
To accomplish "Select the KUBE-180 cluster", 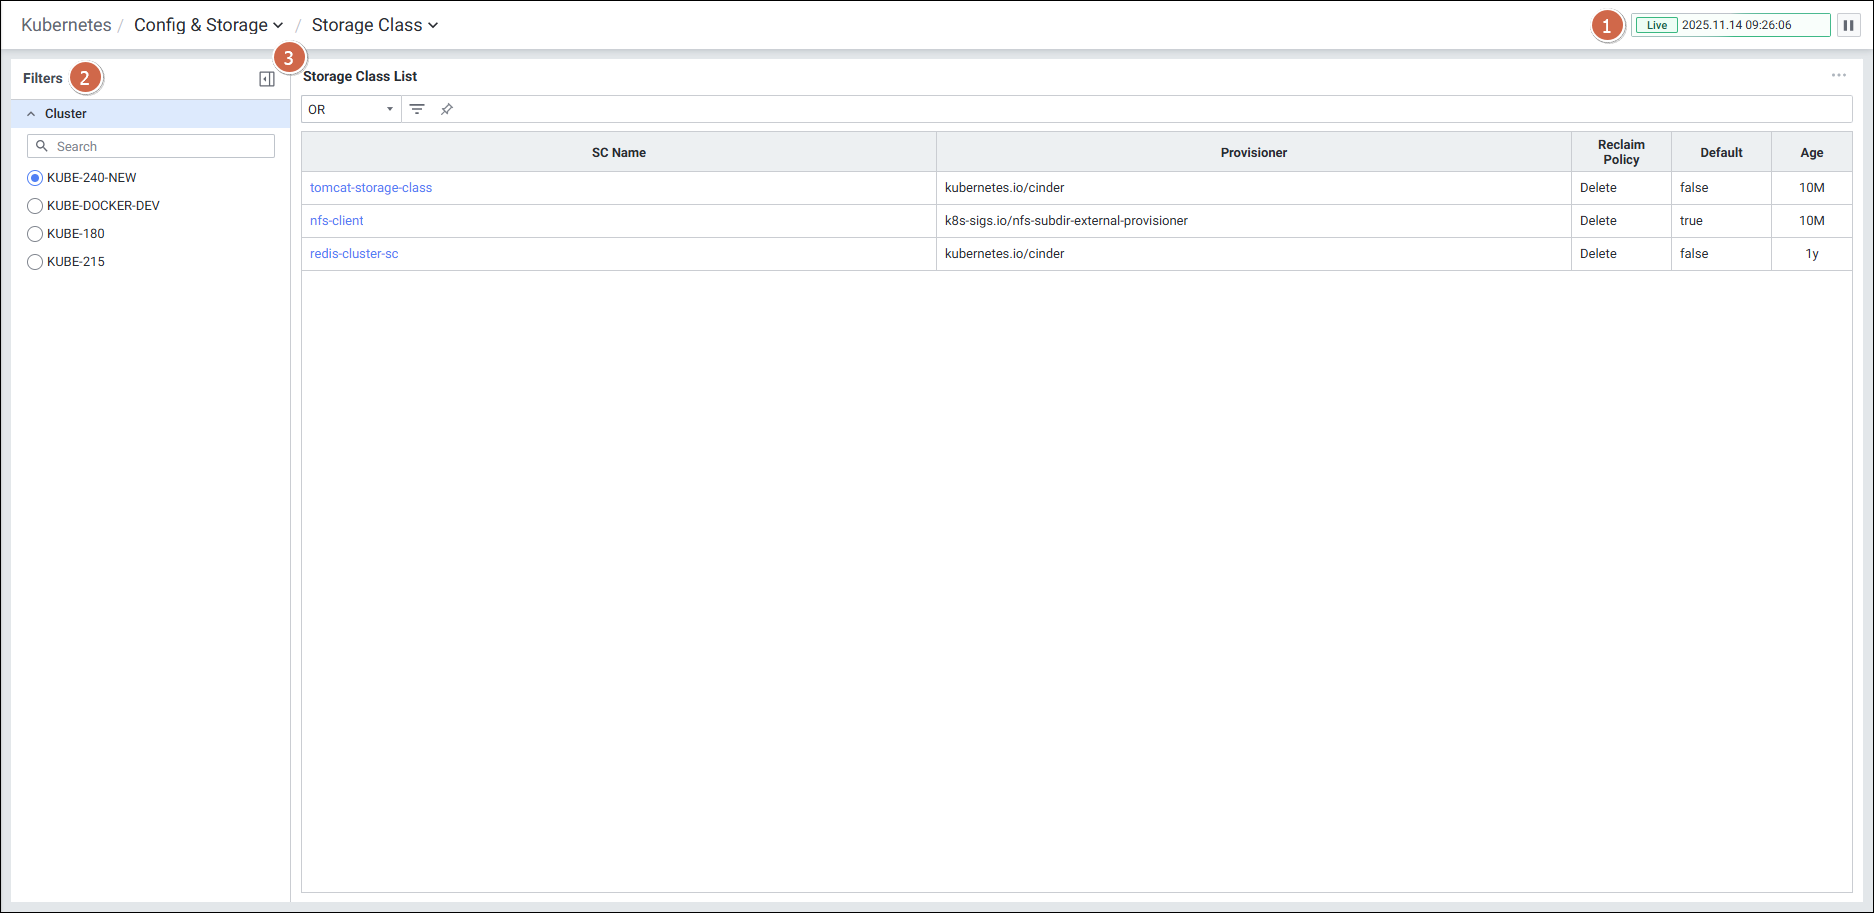I will pos(35,234).
